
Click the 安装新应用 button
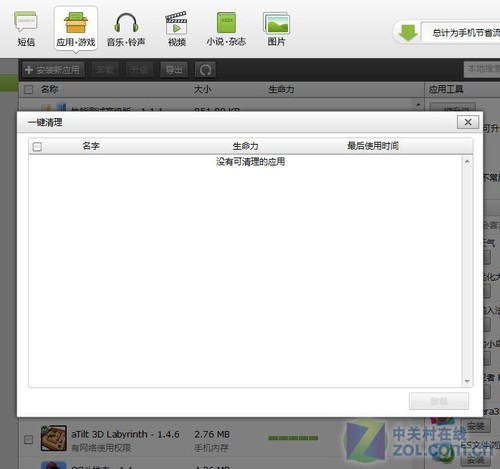tap(53, 70)
